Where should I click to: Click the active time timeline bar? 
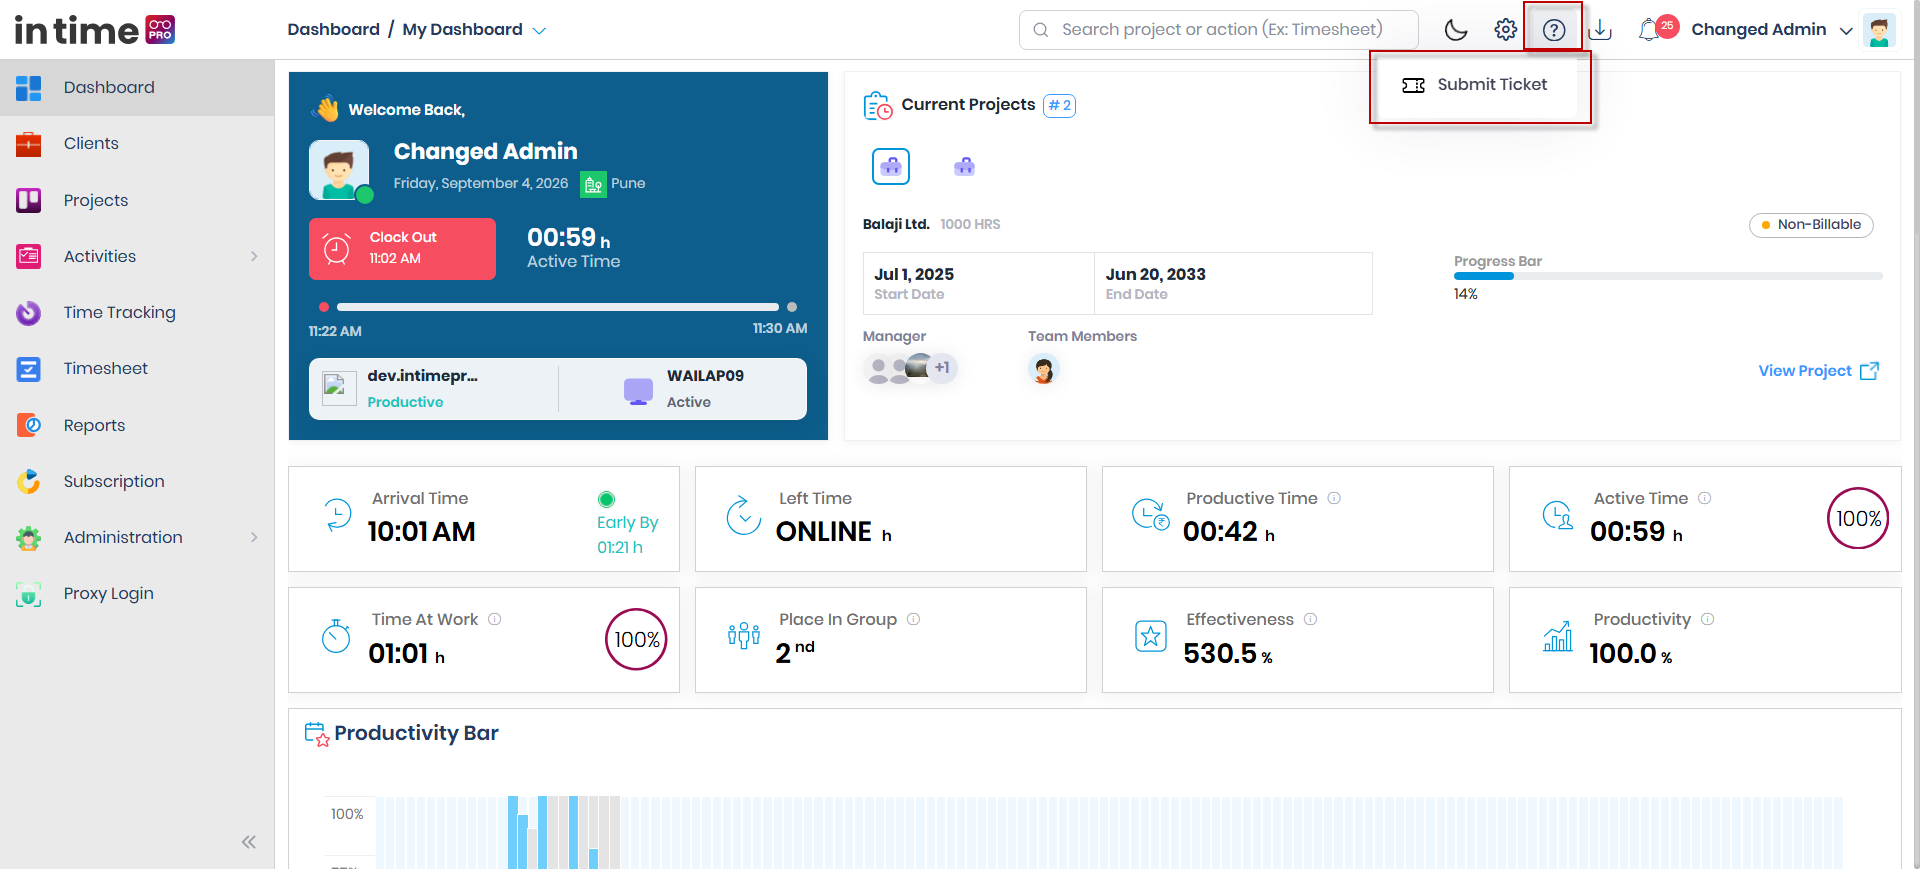(x=558, y=307)
